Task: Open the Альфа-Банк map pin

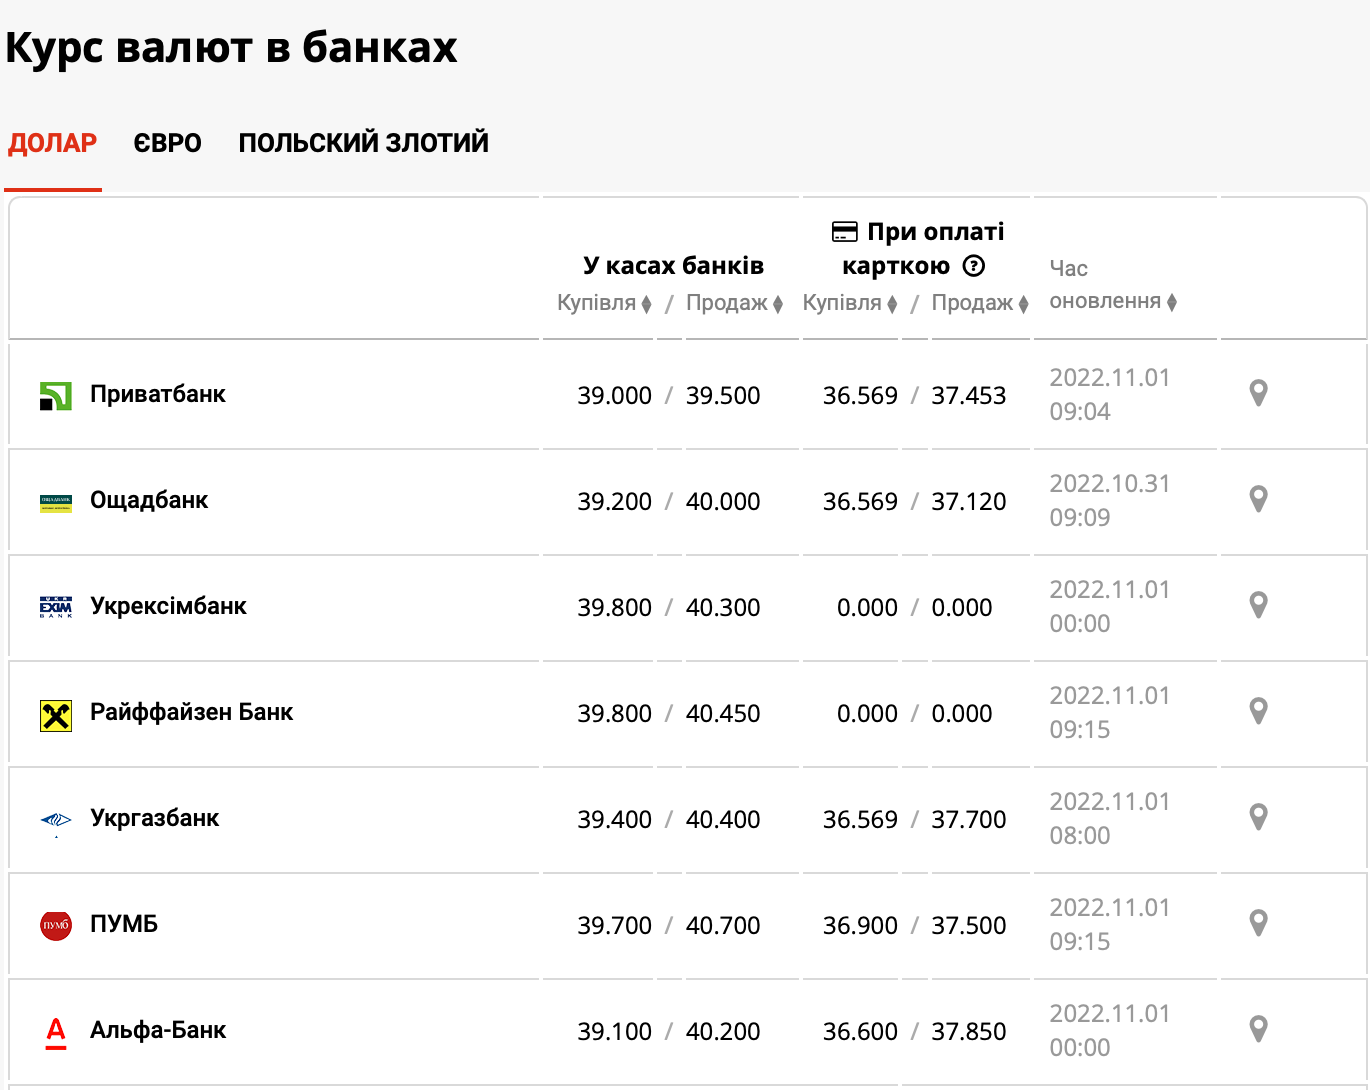Action: coord(1258,1029)
